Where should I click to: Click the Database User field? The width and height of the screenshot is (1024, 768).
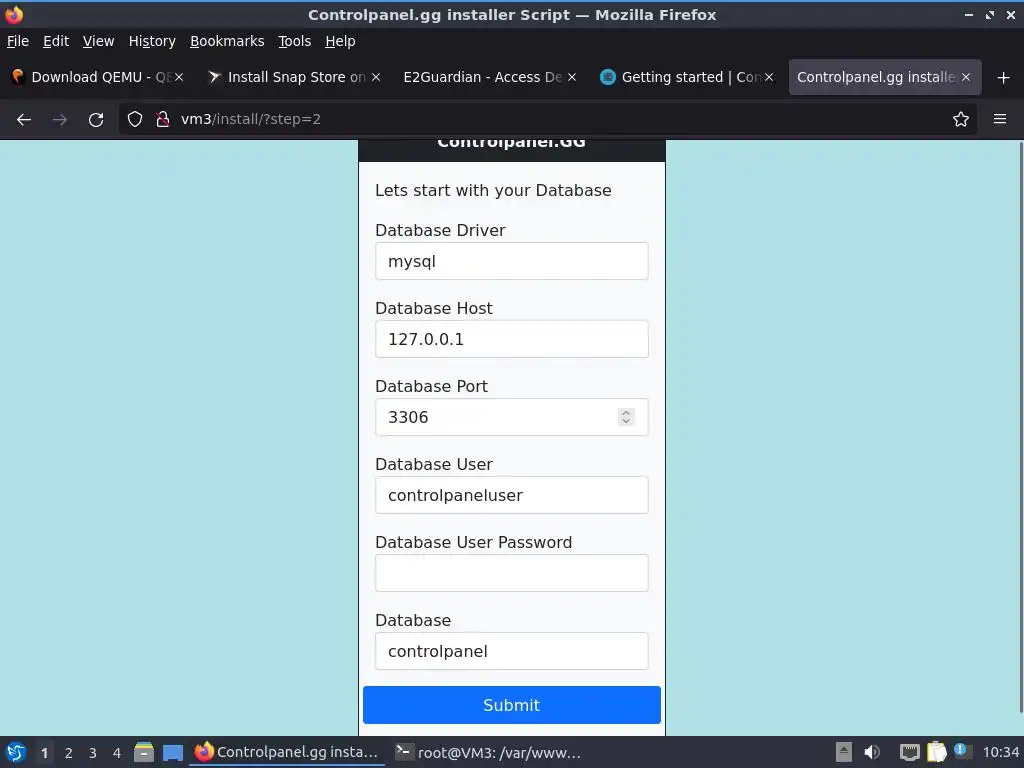pyautogui.click(x=511, y=495)
